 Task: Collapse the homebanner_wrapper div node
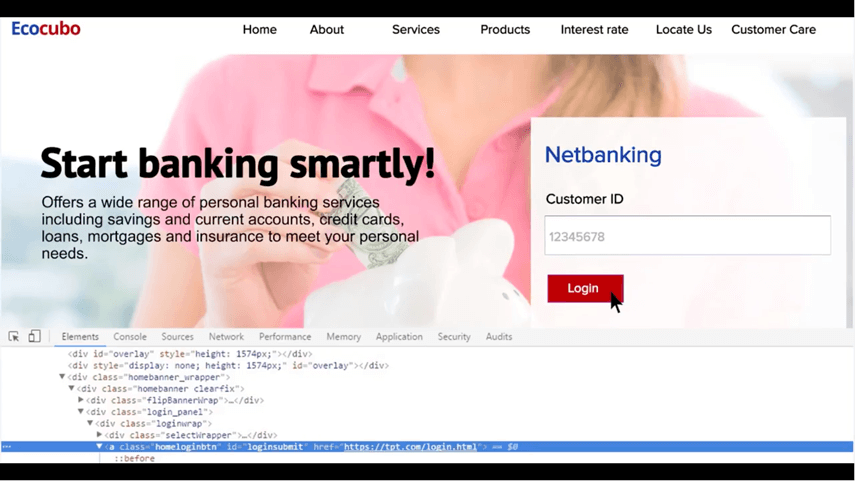62,377
